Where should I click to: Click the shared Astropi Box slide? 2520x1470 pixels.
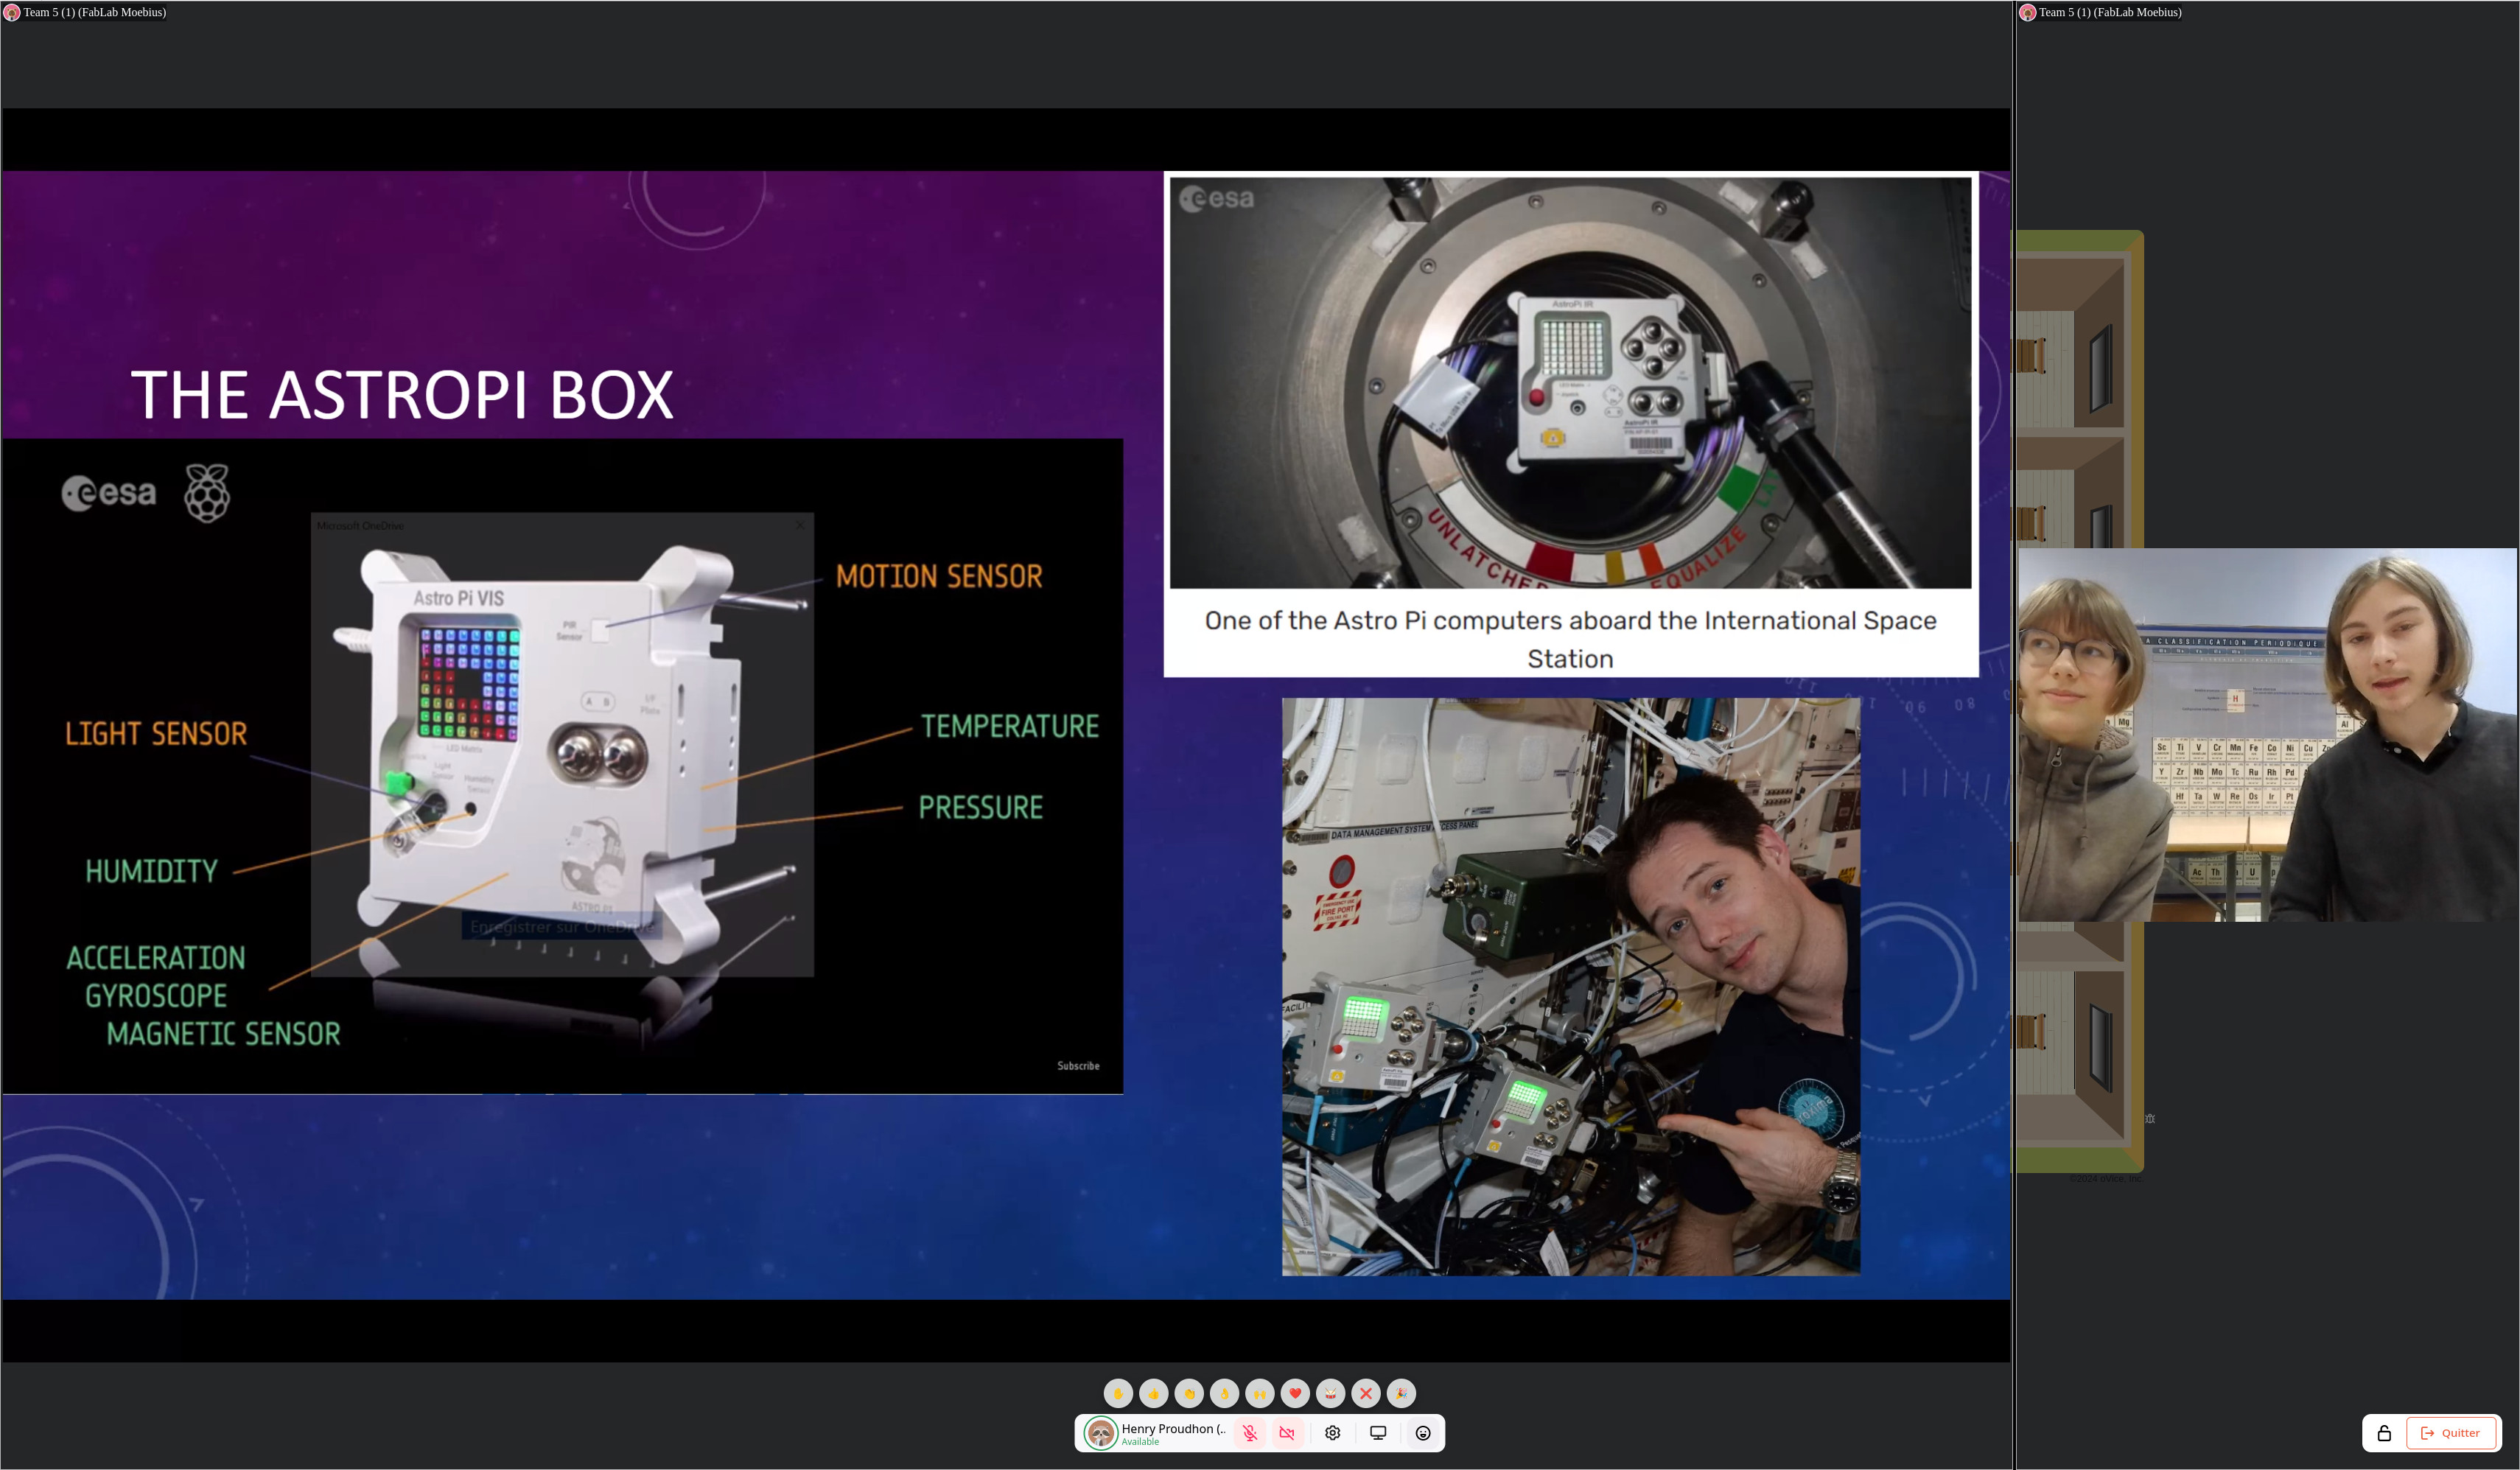1005,735
